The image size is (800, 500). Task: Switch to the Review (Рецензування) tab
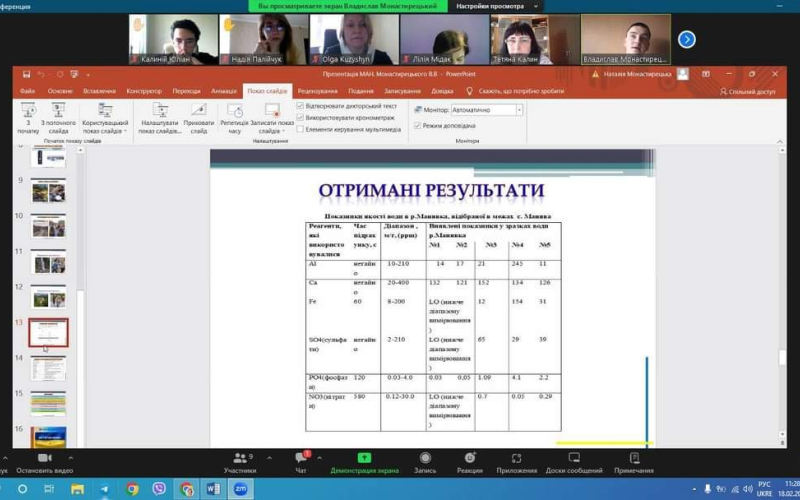tap(317, 91)
